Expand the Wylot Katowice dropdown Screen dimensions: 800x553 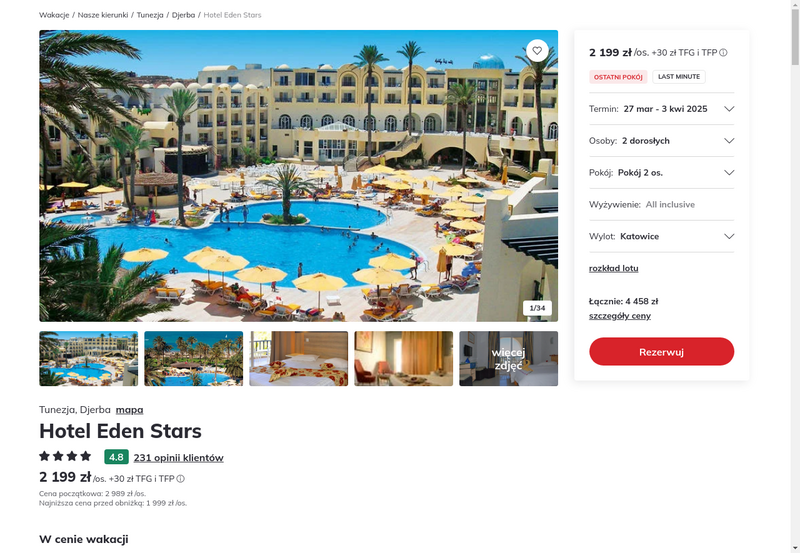(661, 236)
